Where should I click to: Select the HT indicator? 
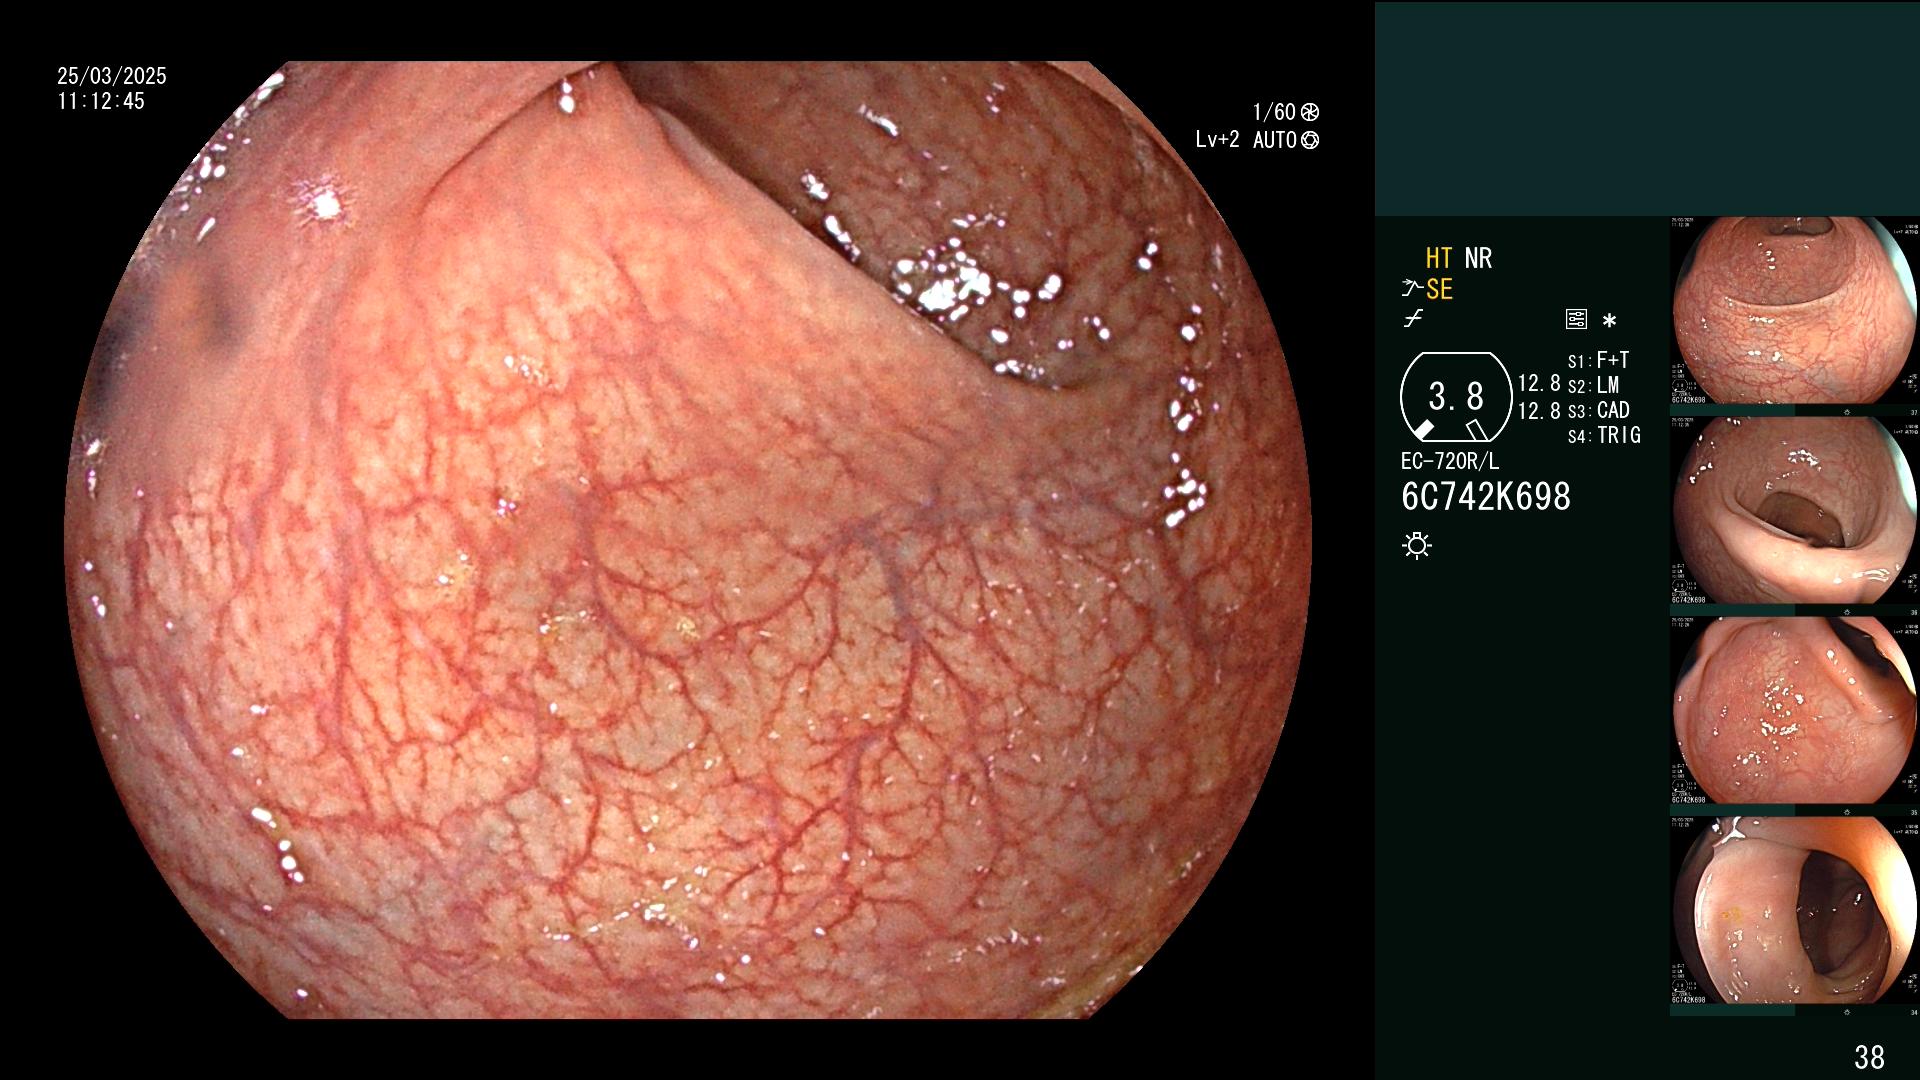tap(1438, 258)
